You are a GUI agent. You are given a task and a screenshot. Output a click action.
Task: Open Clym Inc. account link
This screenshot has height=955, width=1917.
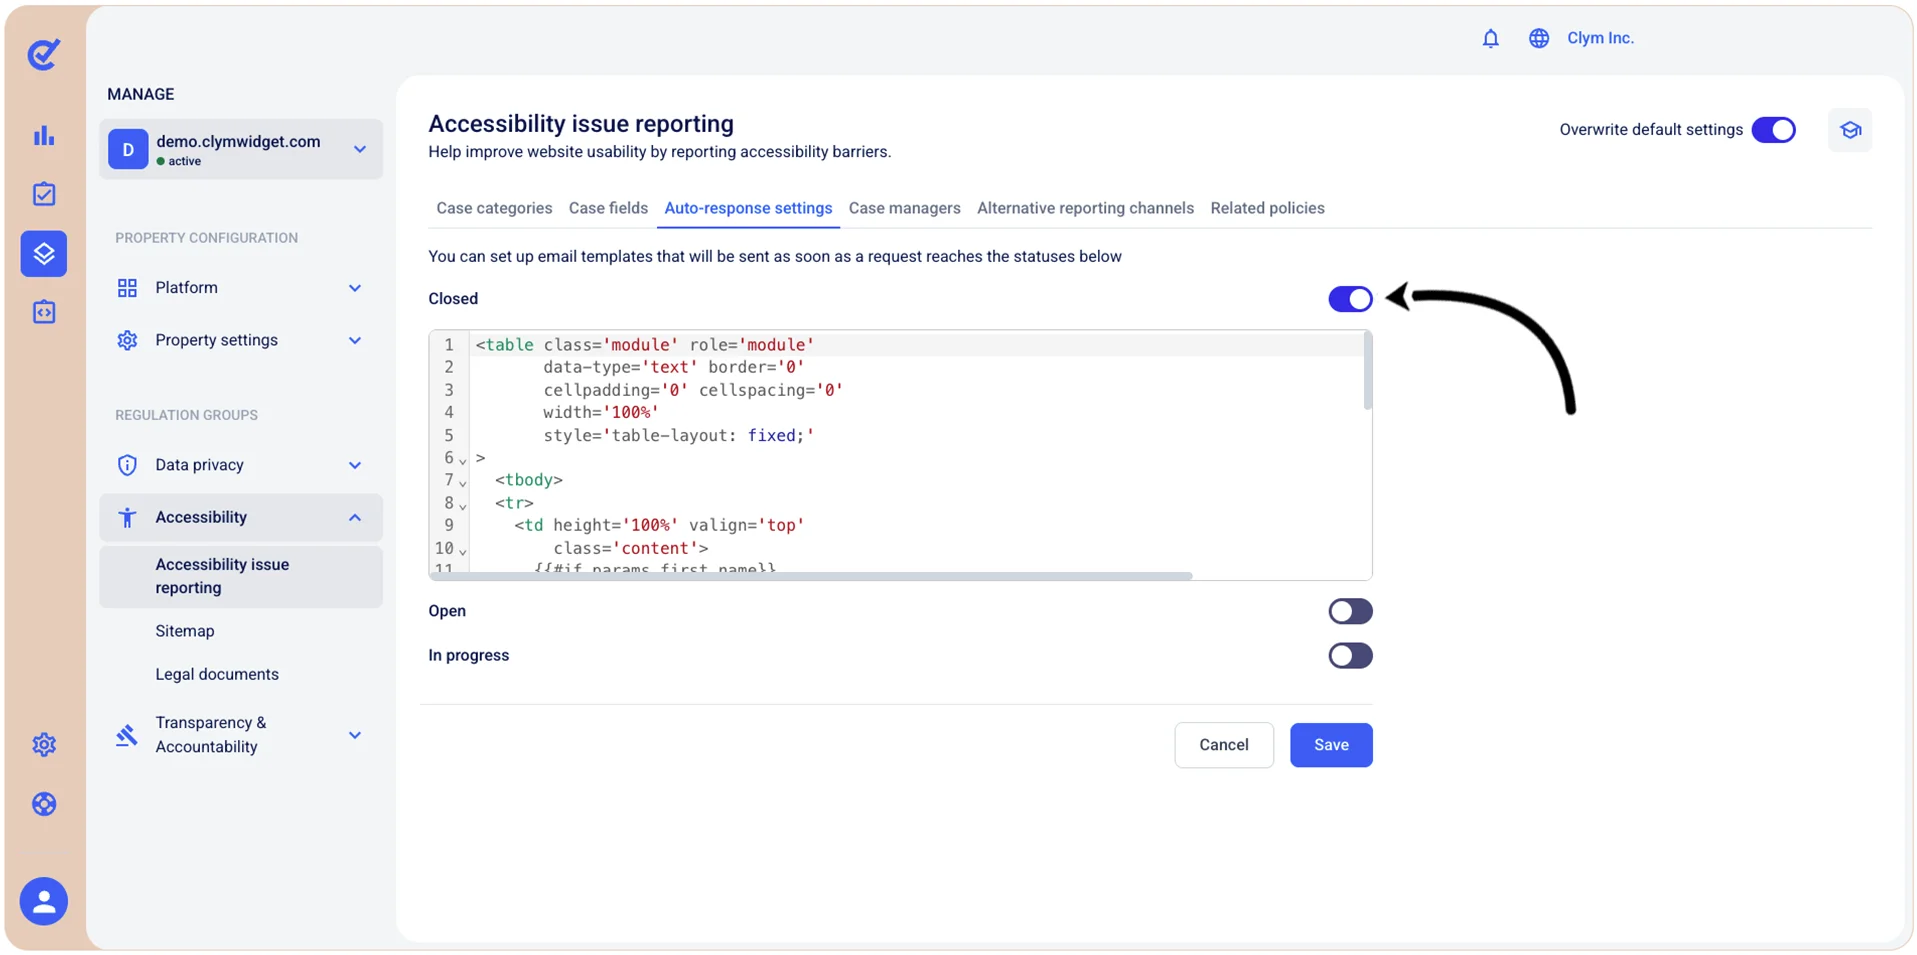tap(1600, 38)
